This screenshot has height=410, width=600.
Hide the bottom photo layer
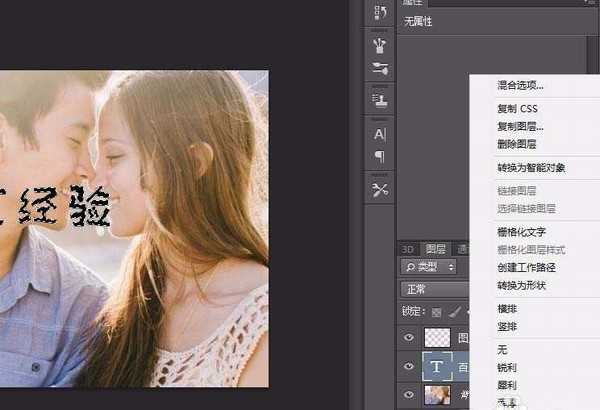tap(408, 395)
